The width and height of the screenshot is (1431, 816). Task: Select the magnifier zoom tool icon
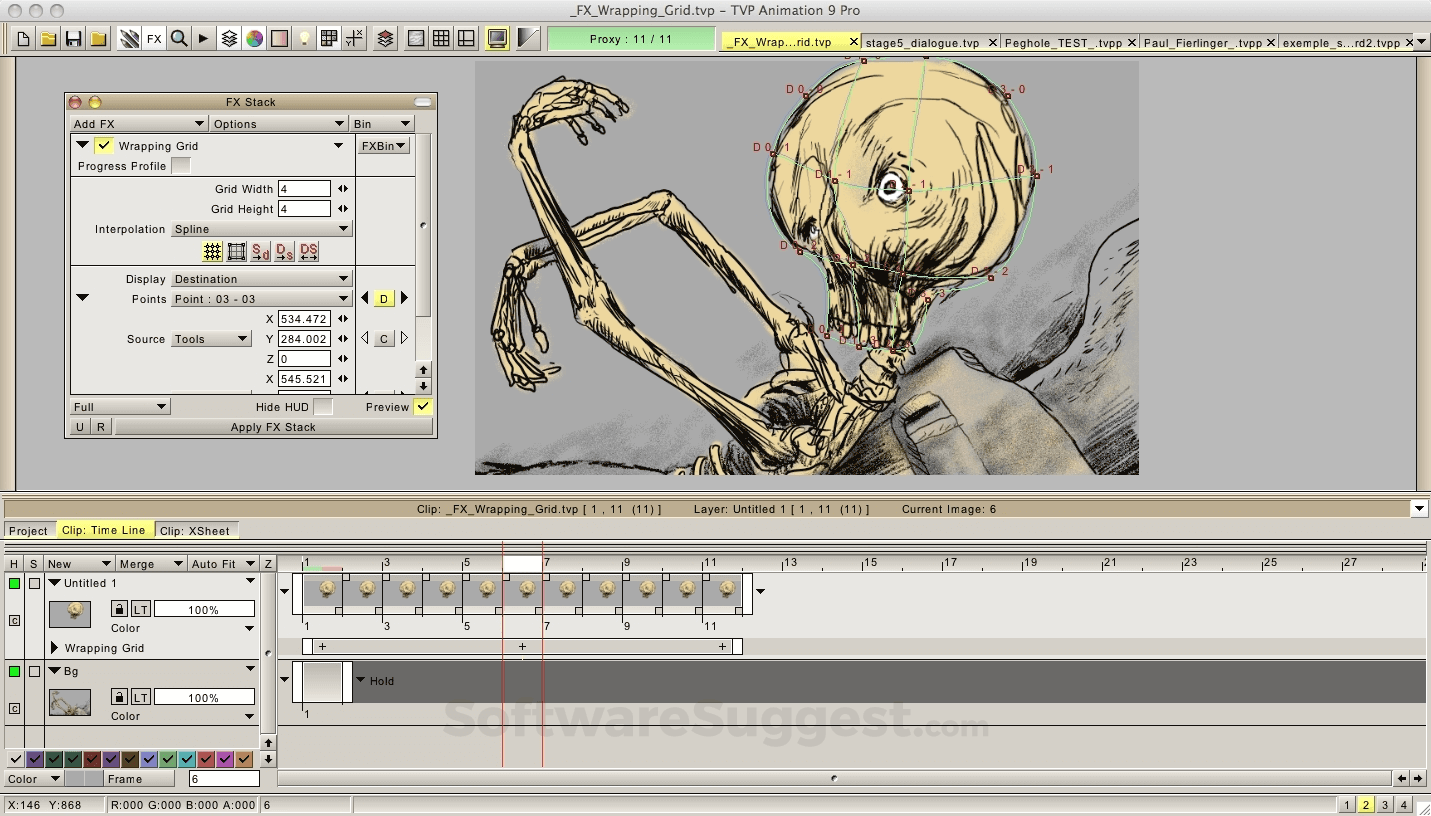[179, 39]
